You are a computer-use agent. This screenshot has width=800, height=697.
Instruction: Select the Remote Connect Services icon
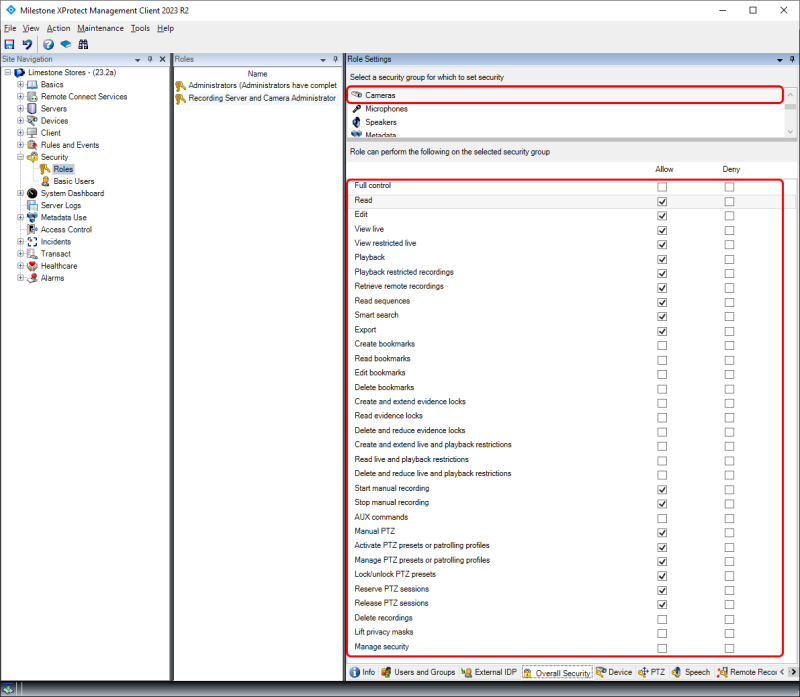coord(32,96)
